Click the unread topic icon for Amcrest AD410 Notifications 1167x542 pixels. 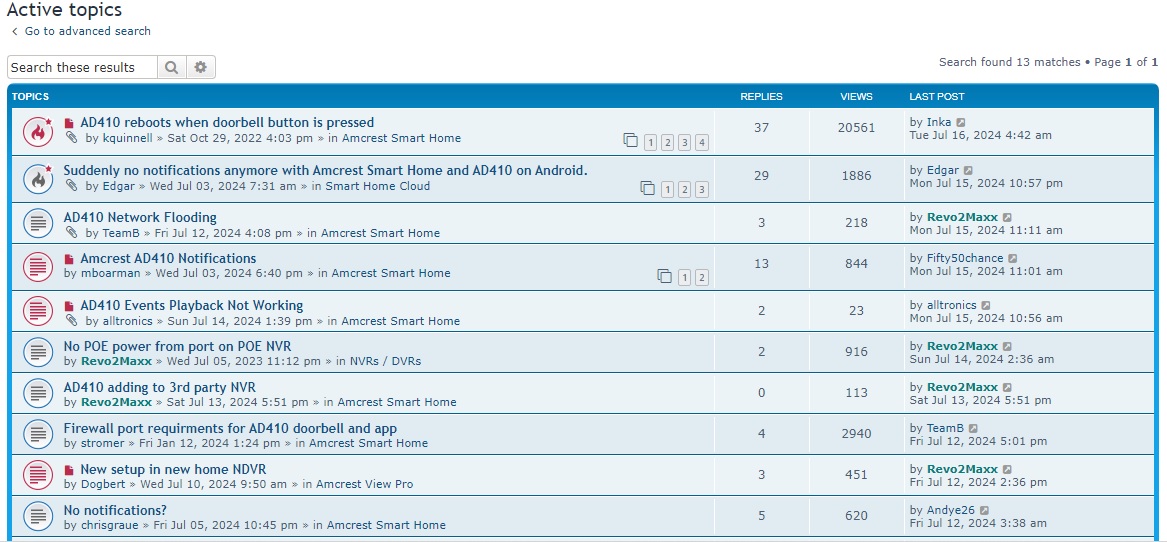tap(37, 265)
